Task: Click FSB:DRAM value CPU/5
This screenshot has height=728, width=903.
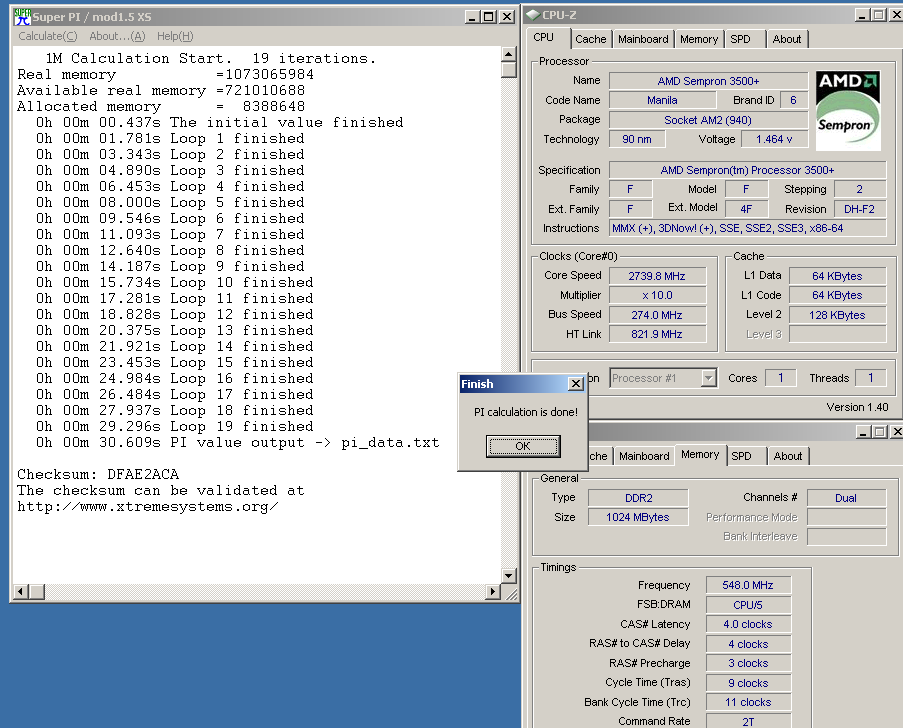Action: coord(748,605)
